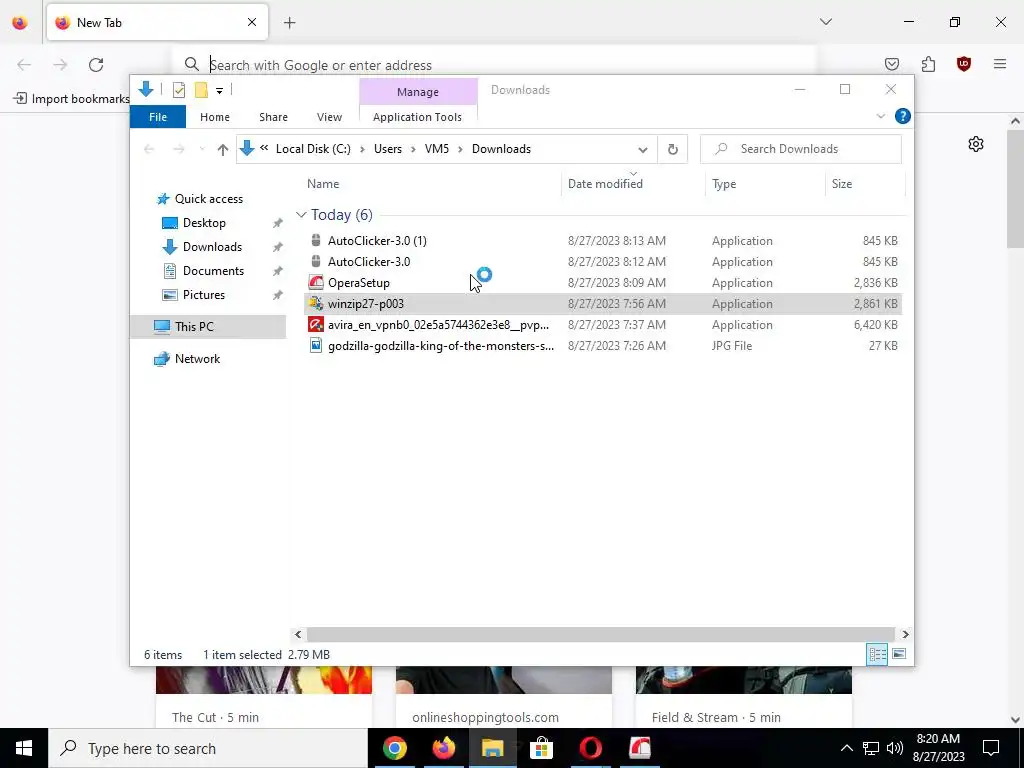The height and width of the screenshot is (768, 1024).
Task: Open the Customize Quick Access Toolbar dropdown arrow
Action: click(x=219, y=91)
